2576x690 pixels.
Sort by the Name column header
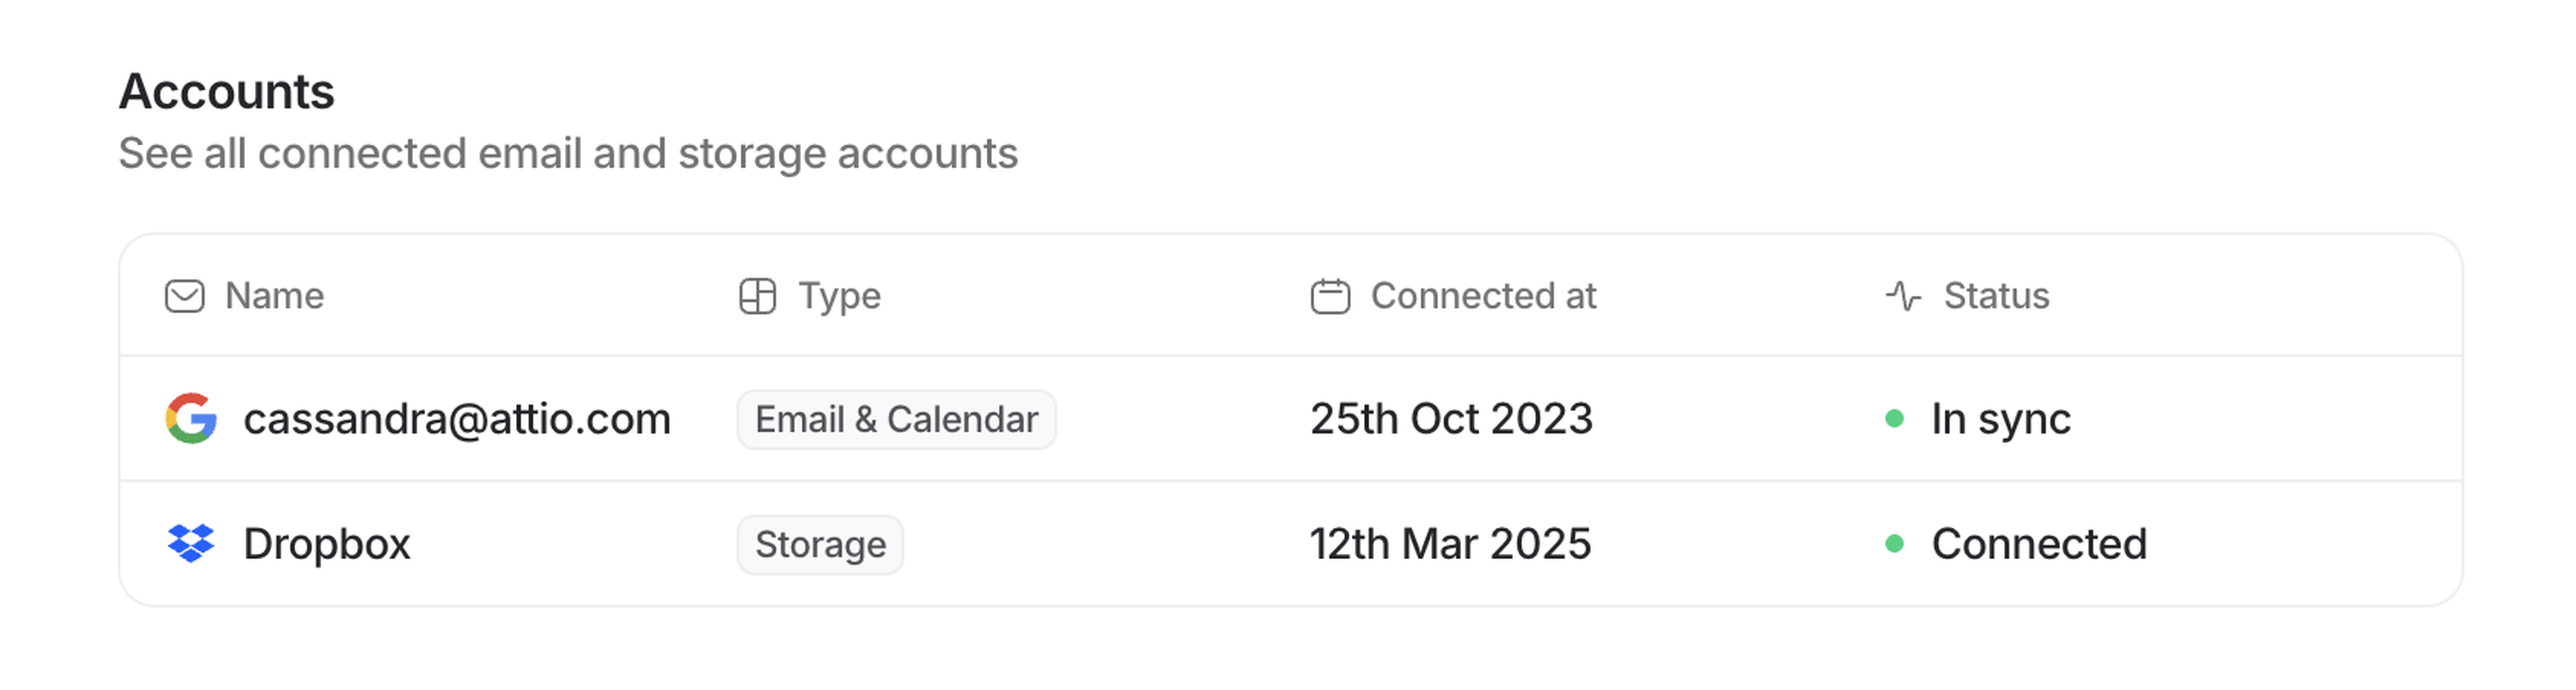click(x=274, y=296)
